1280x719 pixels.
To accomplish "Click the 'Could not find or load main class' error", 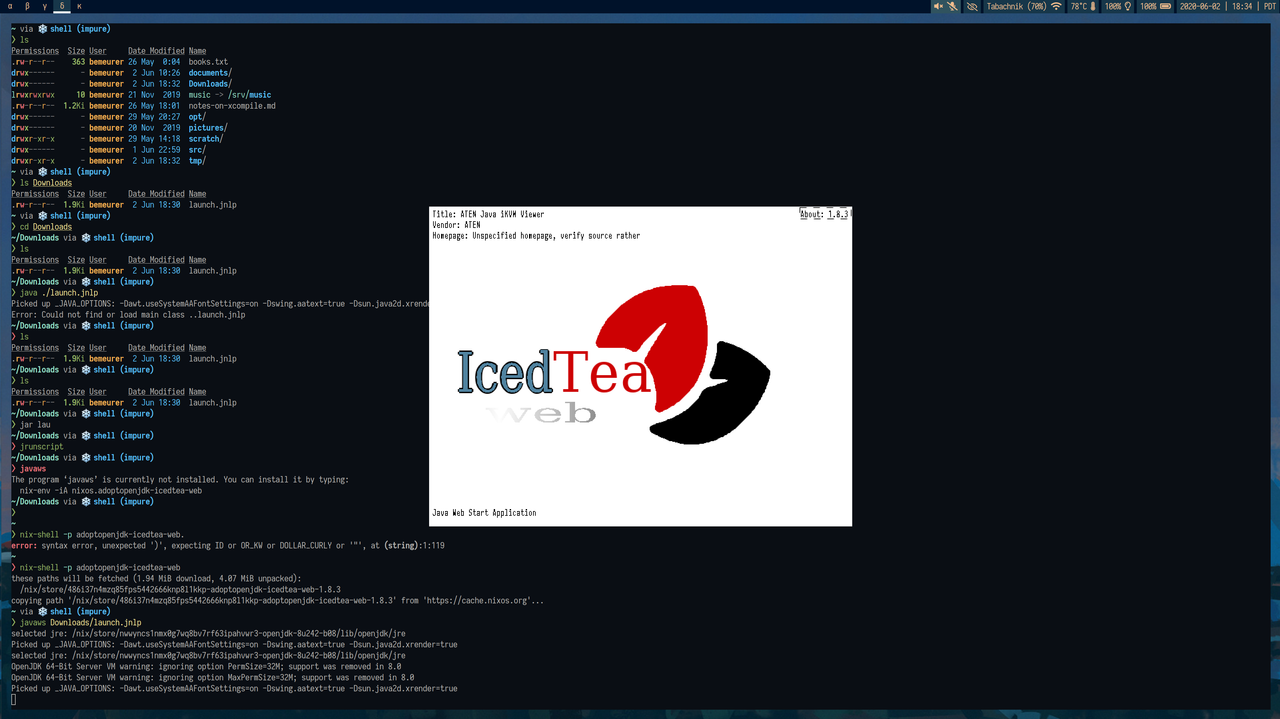I will [128, 315].
